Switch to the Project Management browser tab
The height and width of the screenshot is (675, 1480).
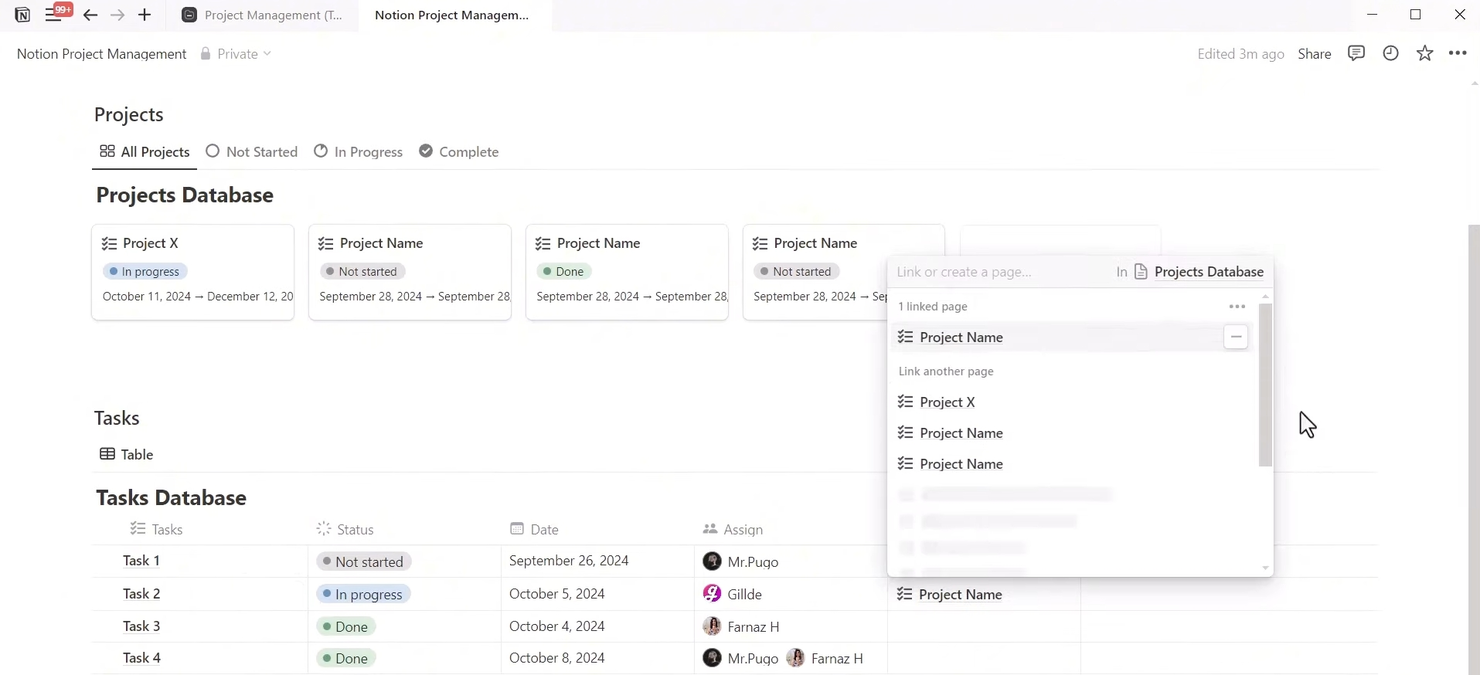click(x=272, y=15)
